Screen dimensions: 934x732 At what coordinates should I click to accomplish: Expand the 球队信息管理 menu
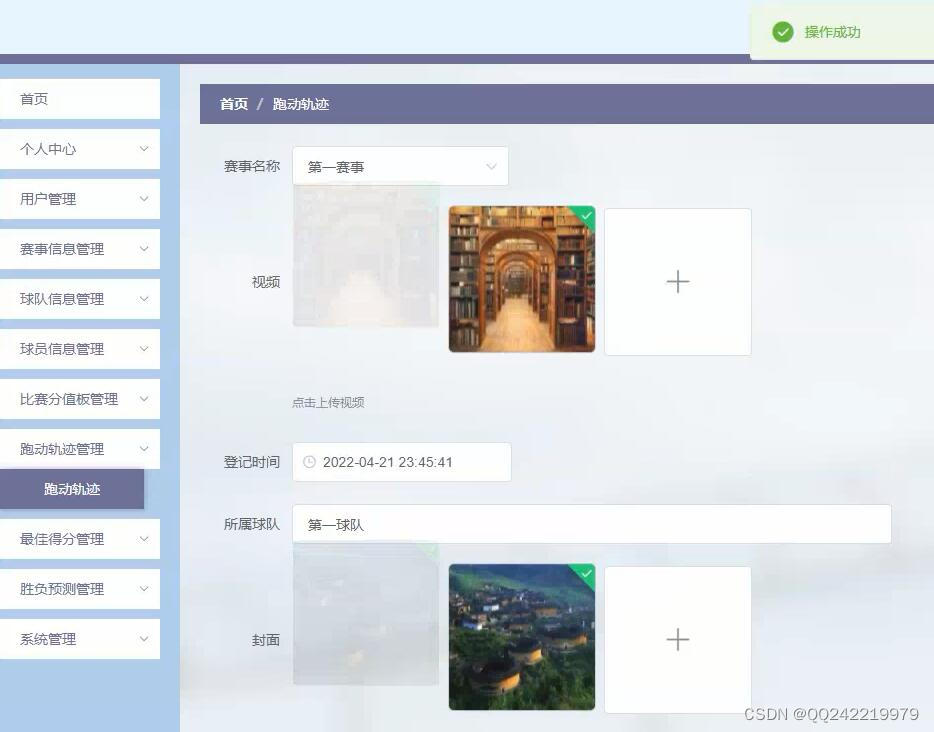click(x=80, y=299)
